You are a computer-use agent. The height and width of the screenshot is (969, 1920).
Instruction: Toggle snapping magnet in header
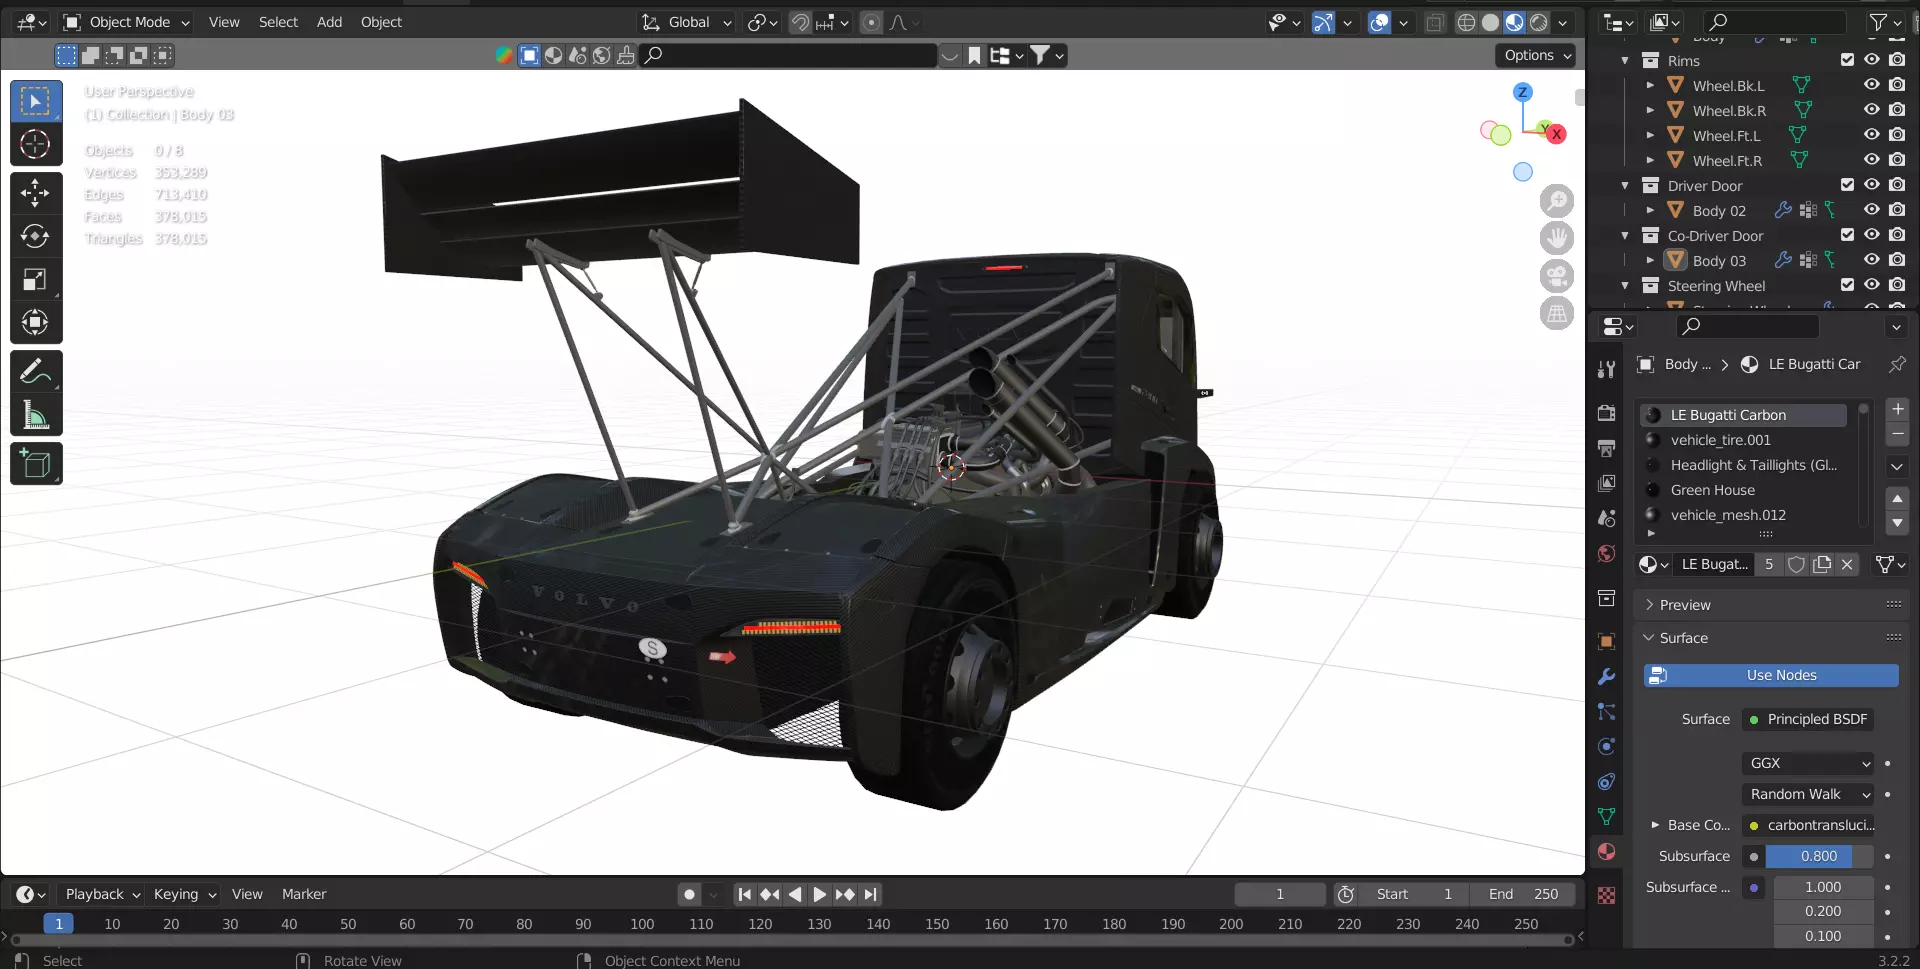[x=800, y=22]
